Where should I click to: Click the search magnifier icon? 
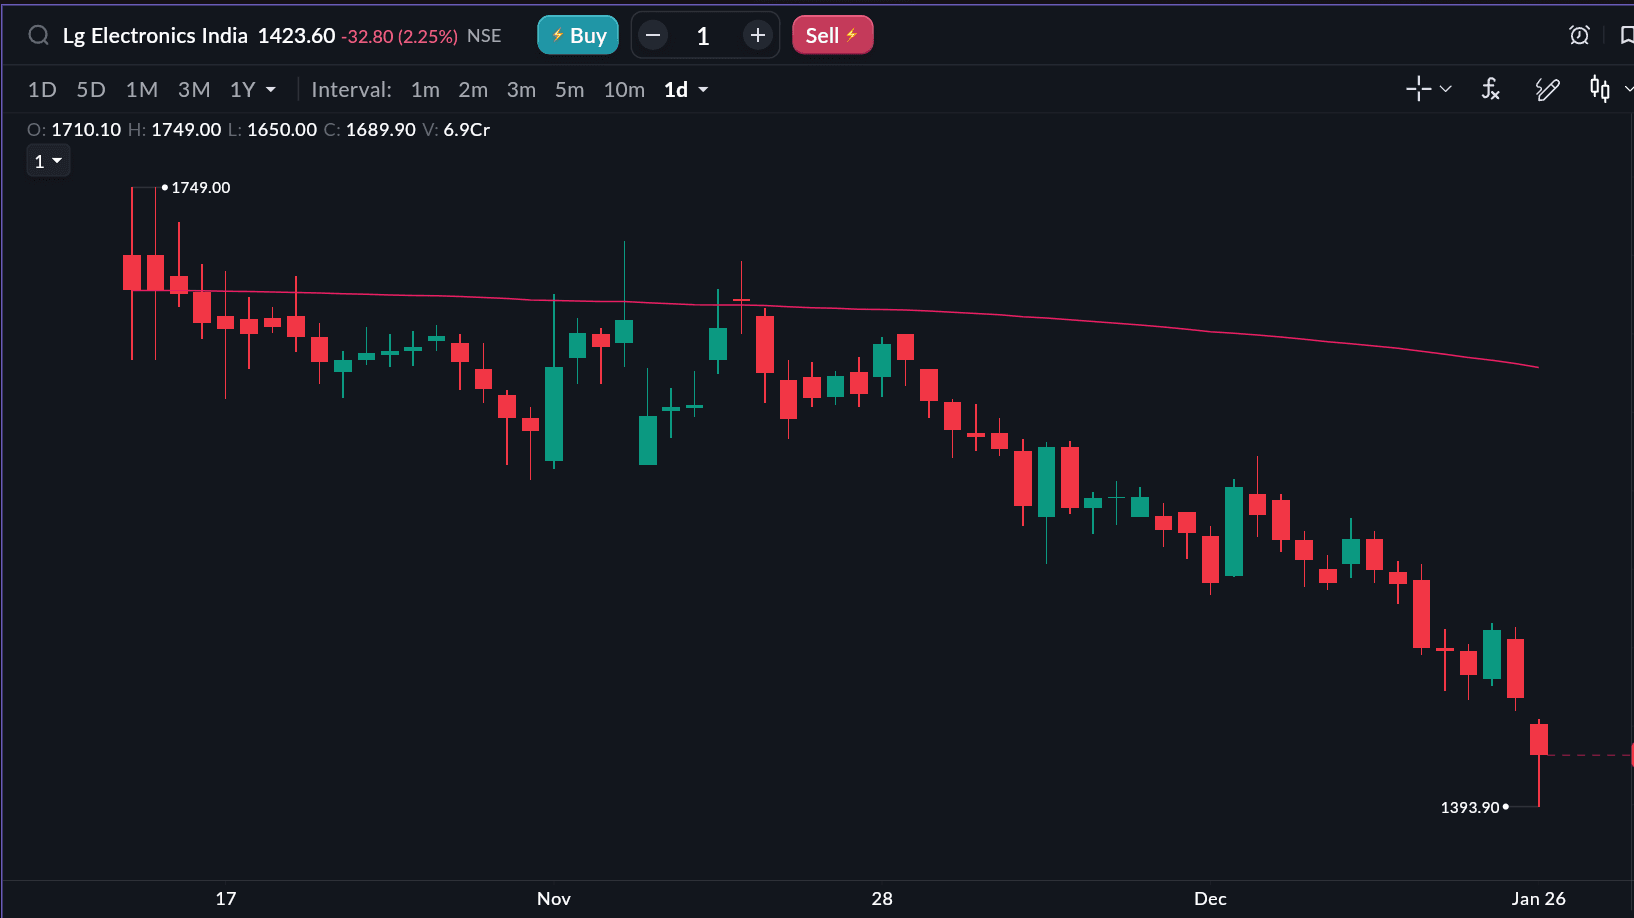coord(38,36)
